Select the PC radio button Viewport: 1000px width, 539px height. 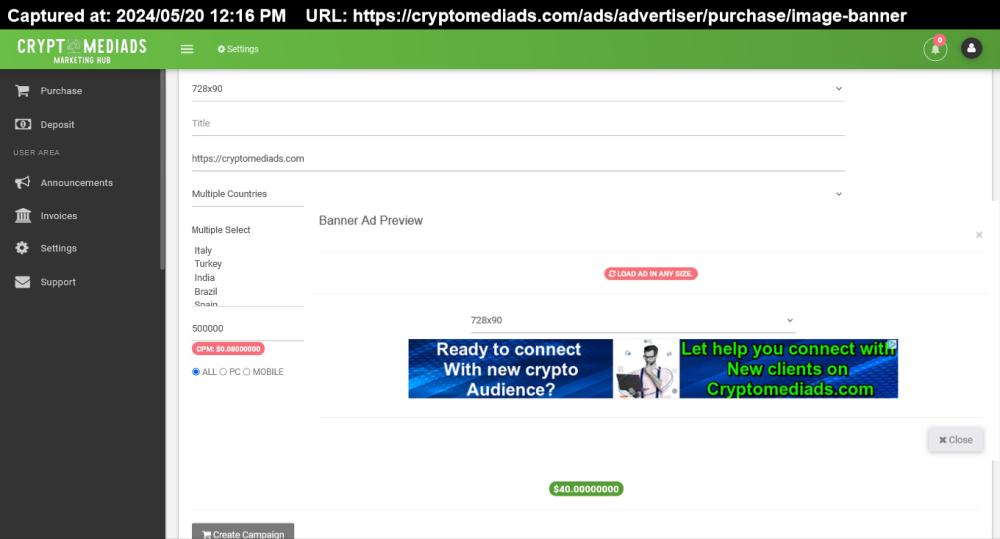(223, 372)
